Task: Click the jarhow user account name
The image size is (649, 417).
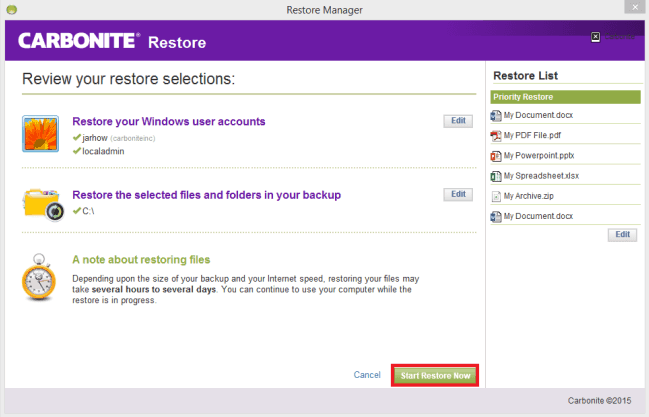Action: (95, 138)
